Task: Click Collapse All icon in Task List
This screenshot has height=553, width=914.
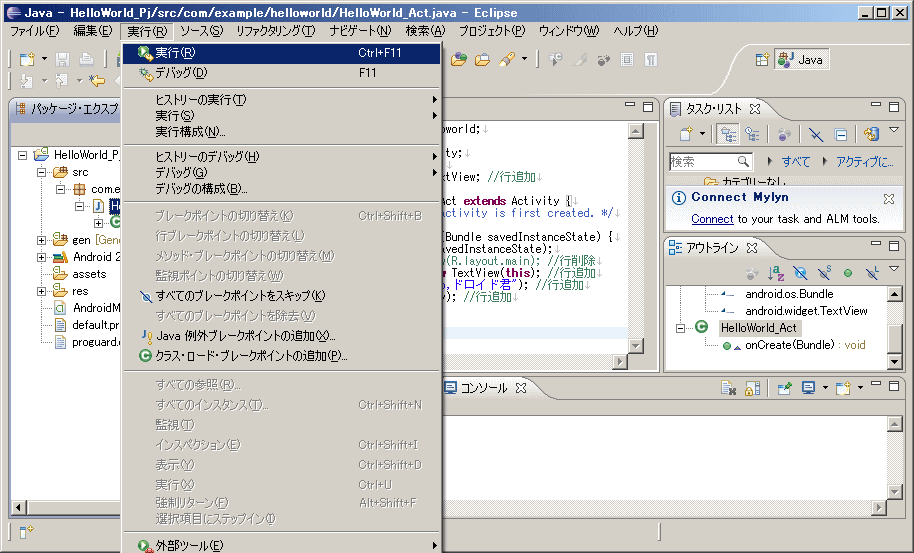Action: (x=841, y=135)
